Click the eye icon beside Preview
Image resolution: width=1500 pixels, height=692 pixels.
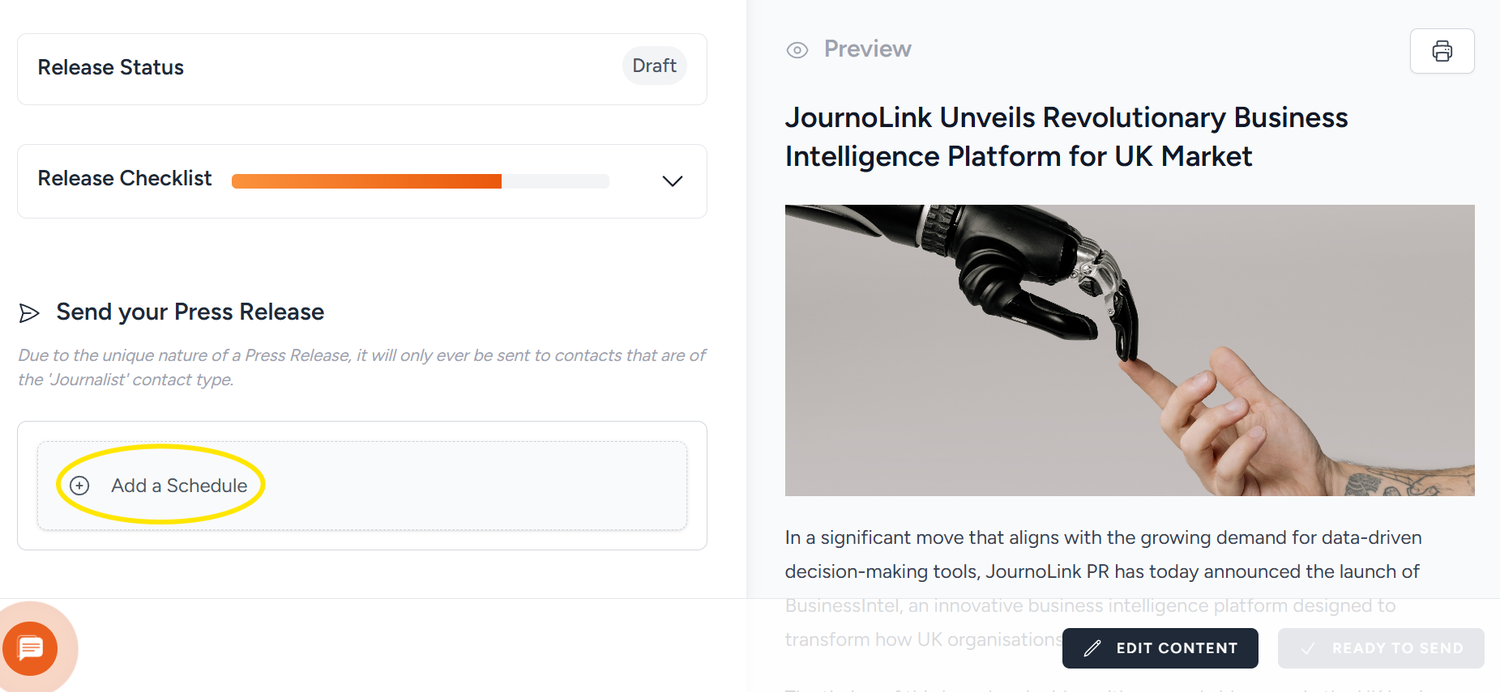click(797, 50)
